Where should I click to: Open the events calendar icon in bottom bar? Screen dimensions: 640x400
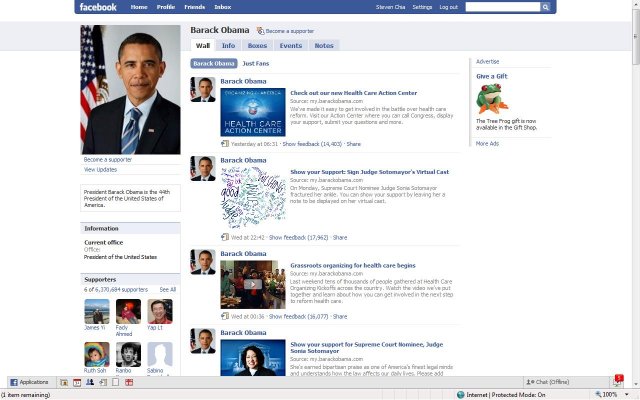(77, 382)
